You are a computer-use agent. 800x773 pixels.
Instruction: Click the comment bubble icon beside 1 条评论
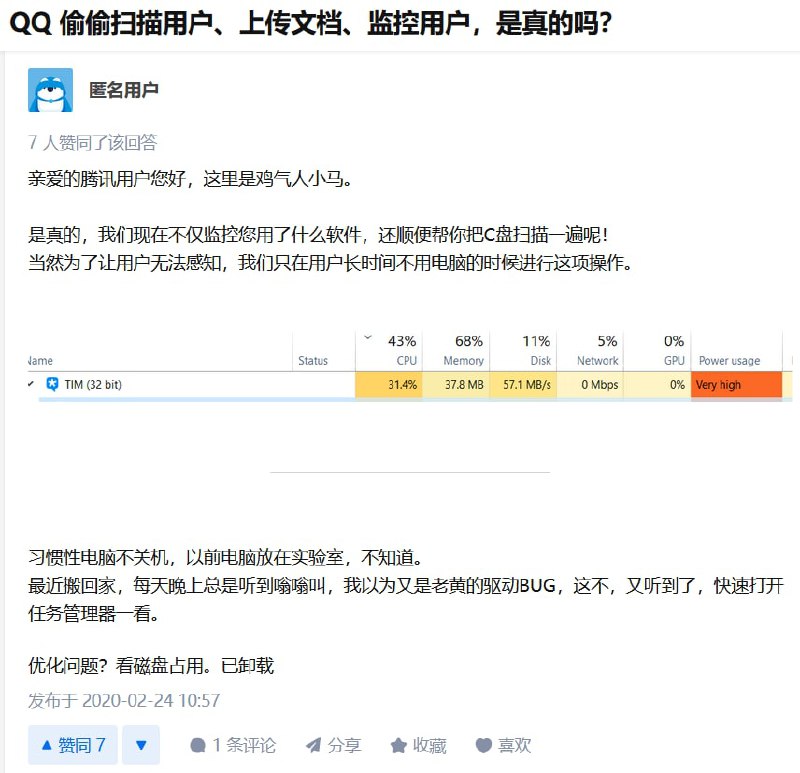199,745
